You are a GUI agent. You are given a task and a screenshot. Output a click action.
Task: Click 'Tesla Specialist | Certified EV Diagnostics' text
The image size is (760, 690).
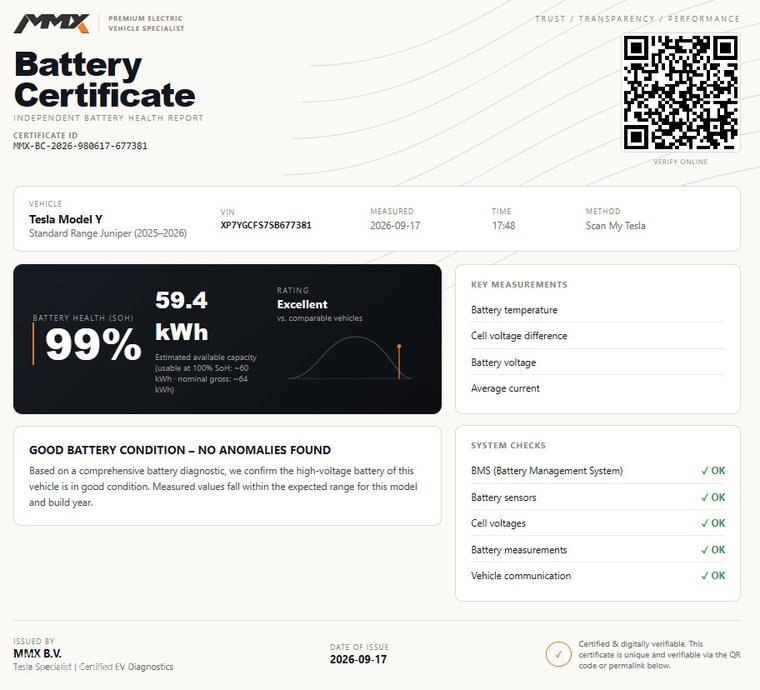click(93, 667)
